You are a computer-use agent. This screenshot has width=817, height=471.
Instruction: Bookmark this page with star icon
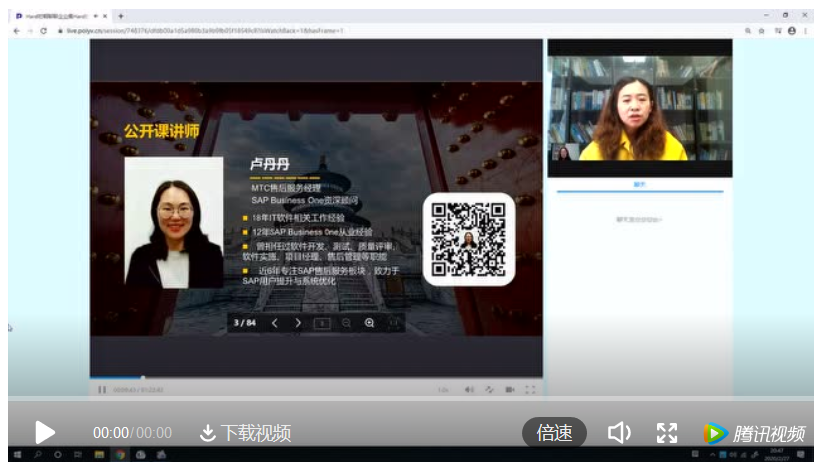coord(761,31)
